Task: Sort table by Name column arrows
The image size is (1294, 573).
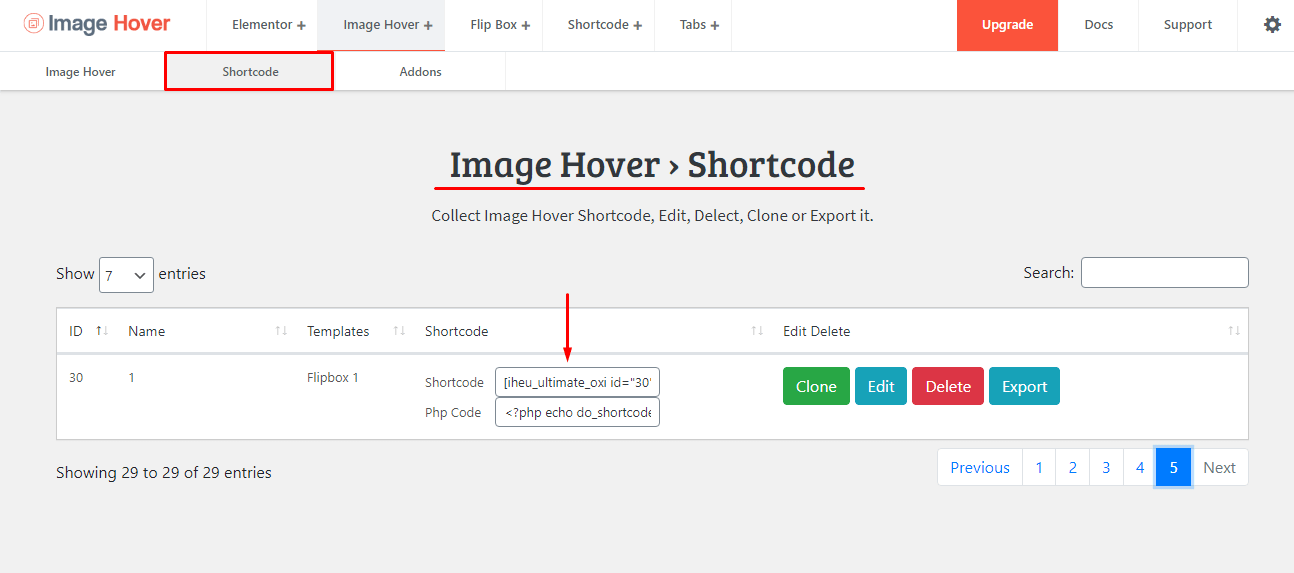Action: point(281,331)
